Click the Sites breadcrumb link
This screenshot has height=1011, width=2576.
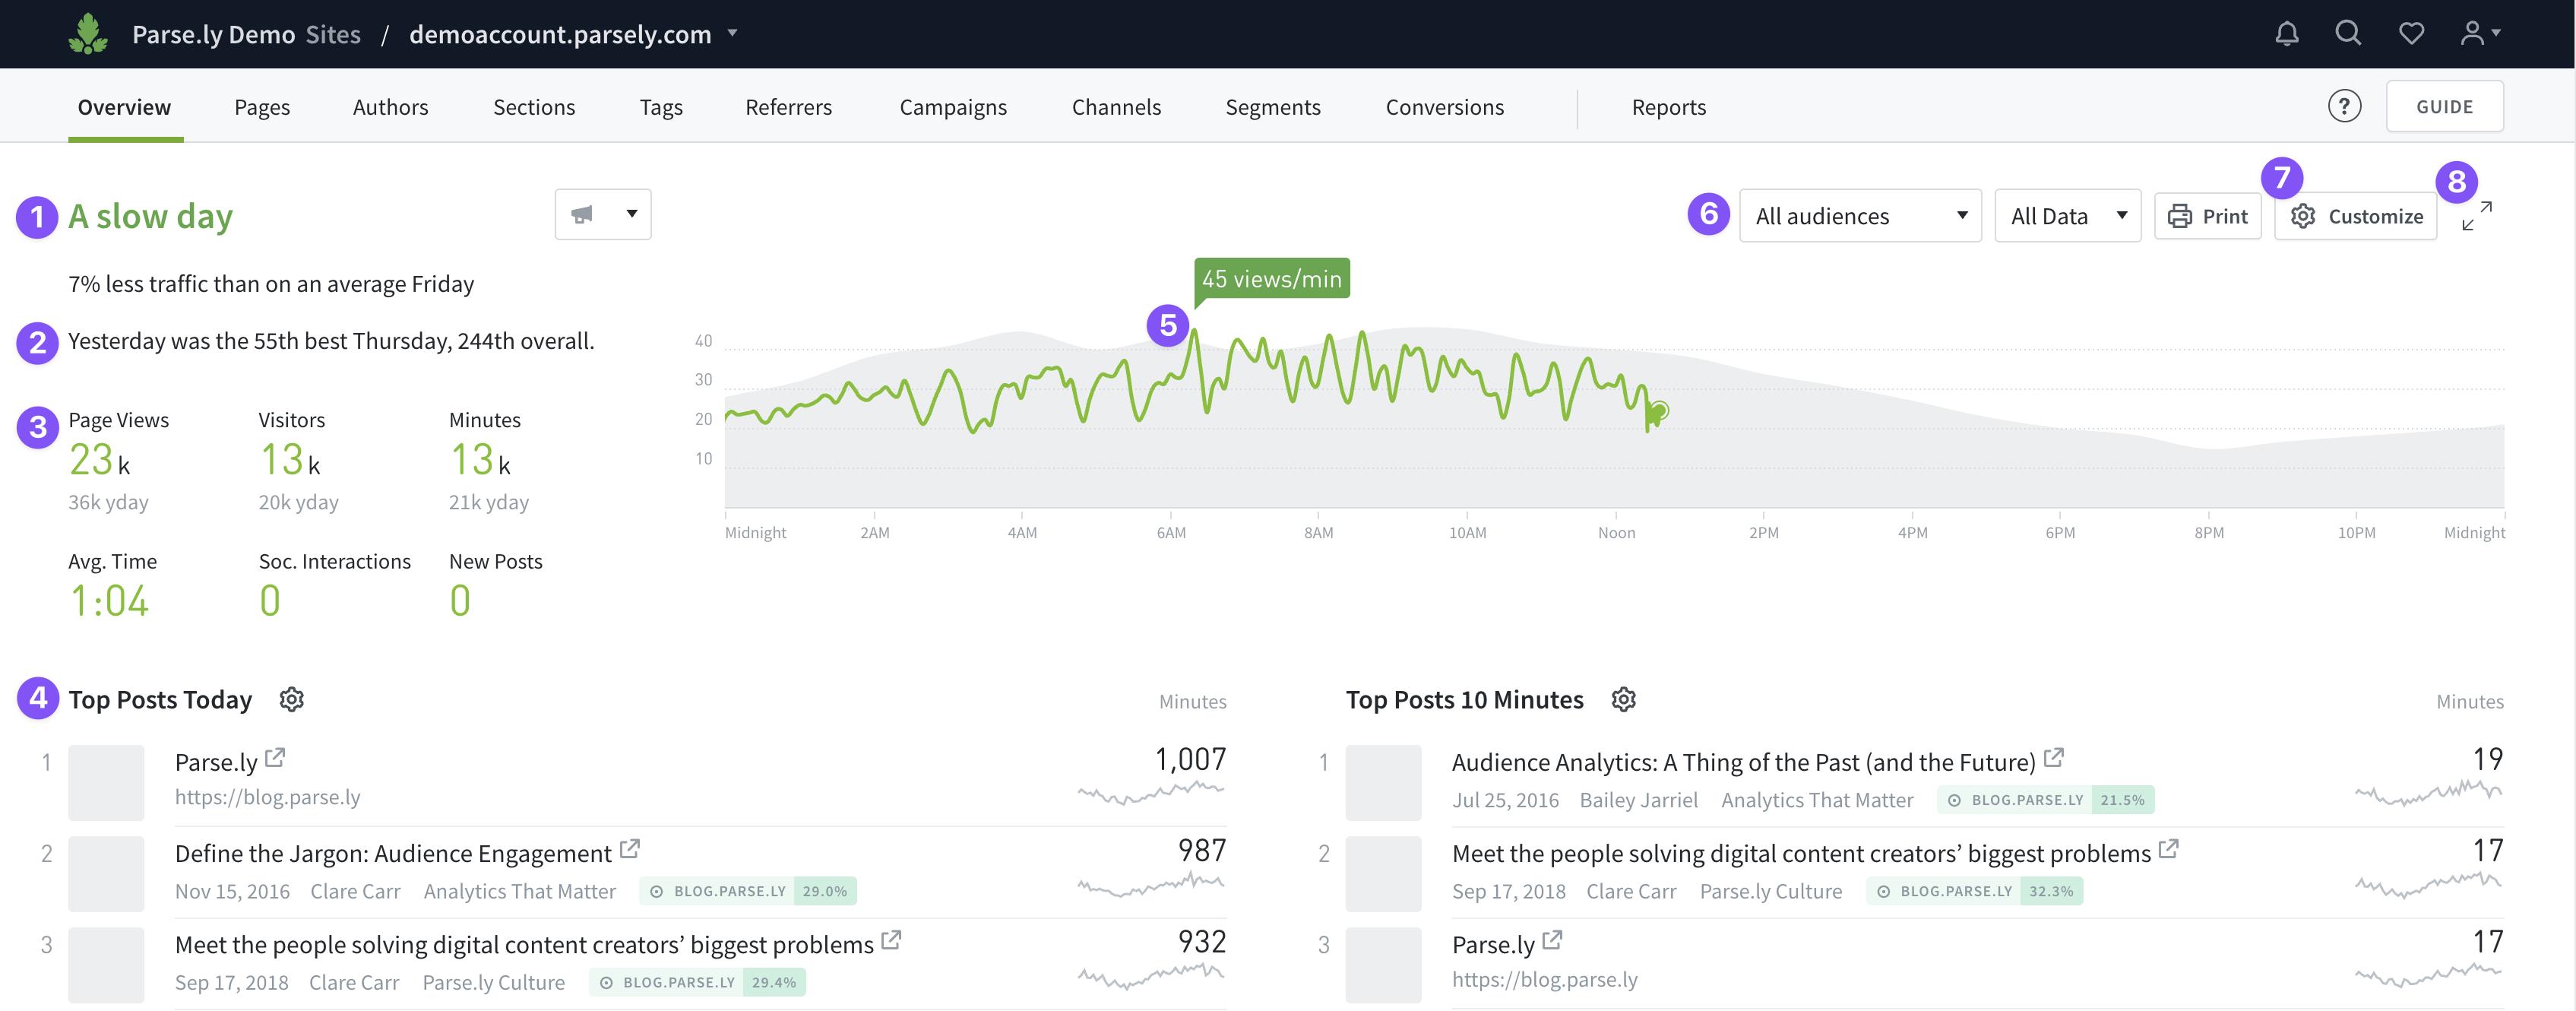333,34
